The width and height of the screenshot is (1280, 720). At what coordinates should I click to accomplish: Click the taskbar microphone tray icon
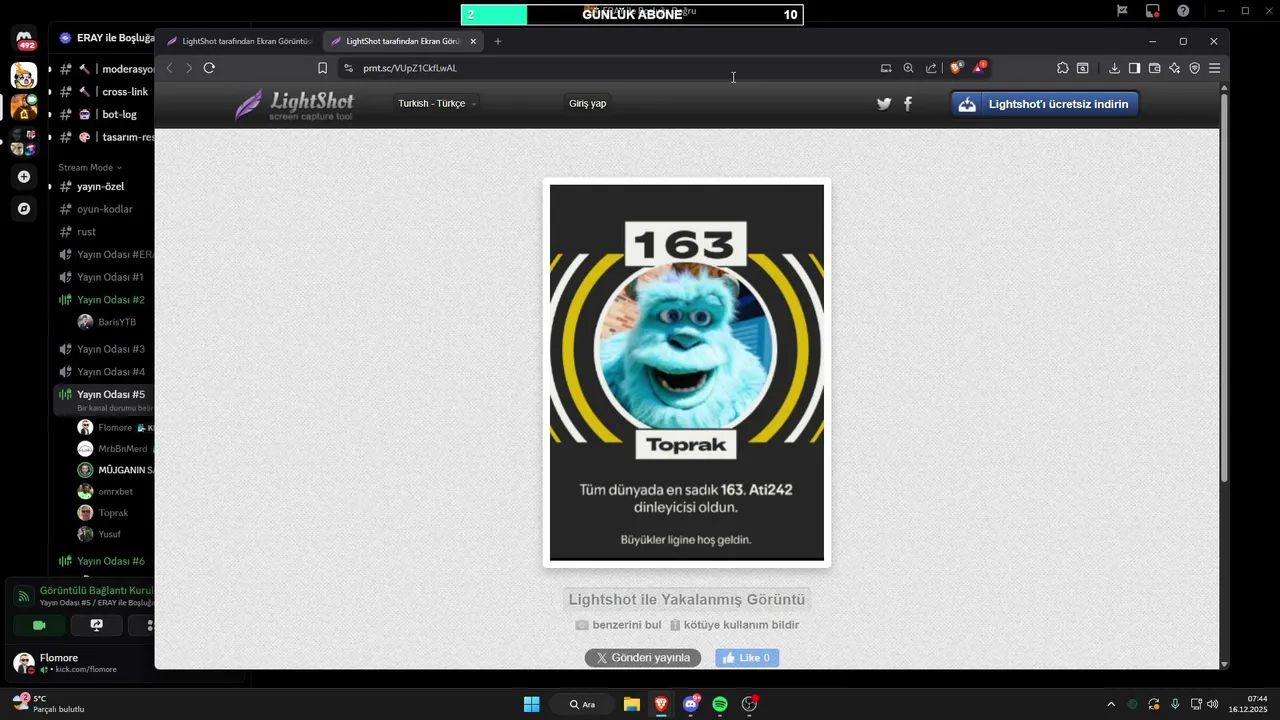(1175, 704)
